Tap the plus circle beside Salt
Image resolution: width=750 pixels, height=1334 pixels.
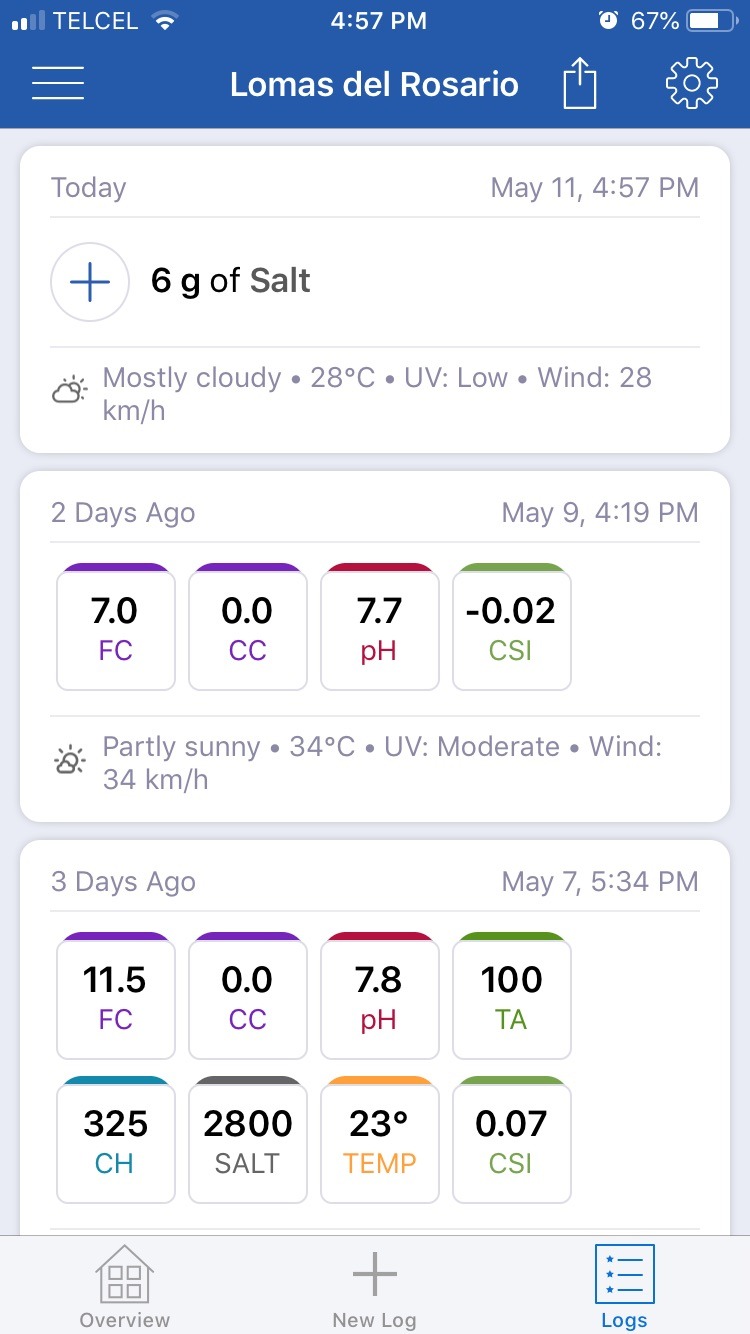coord(90,282)
